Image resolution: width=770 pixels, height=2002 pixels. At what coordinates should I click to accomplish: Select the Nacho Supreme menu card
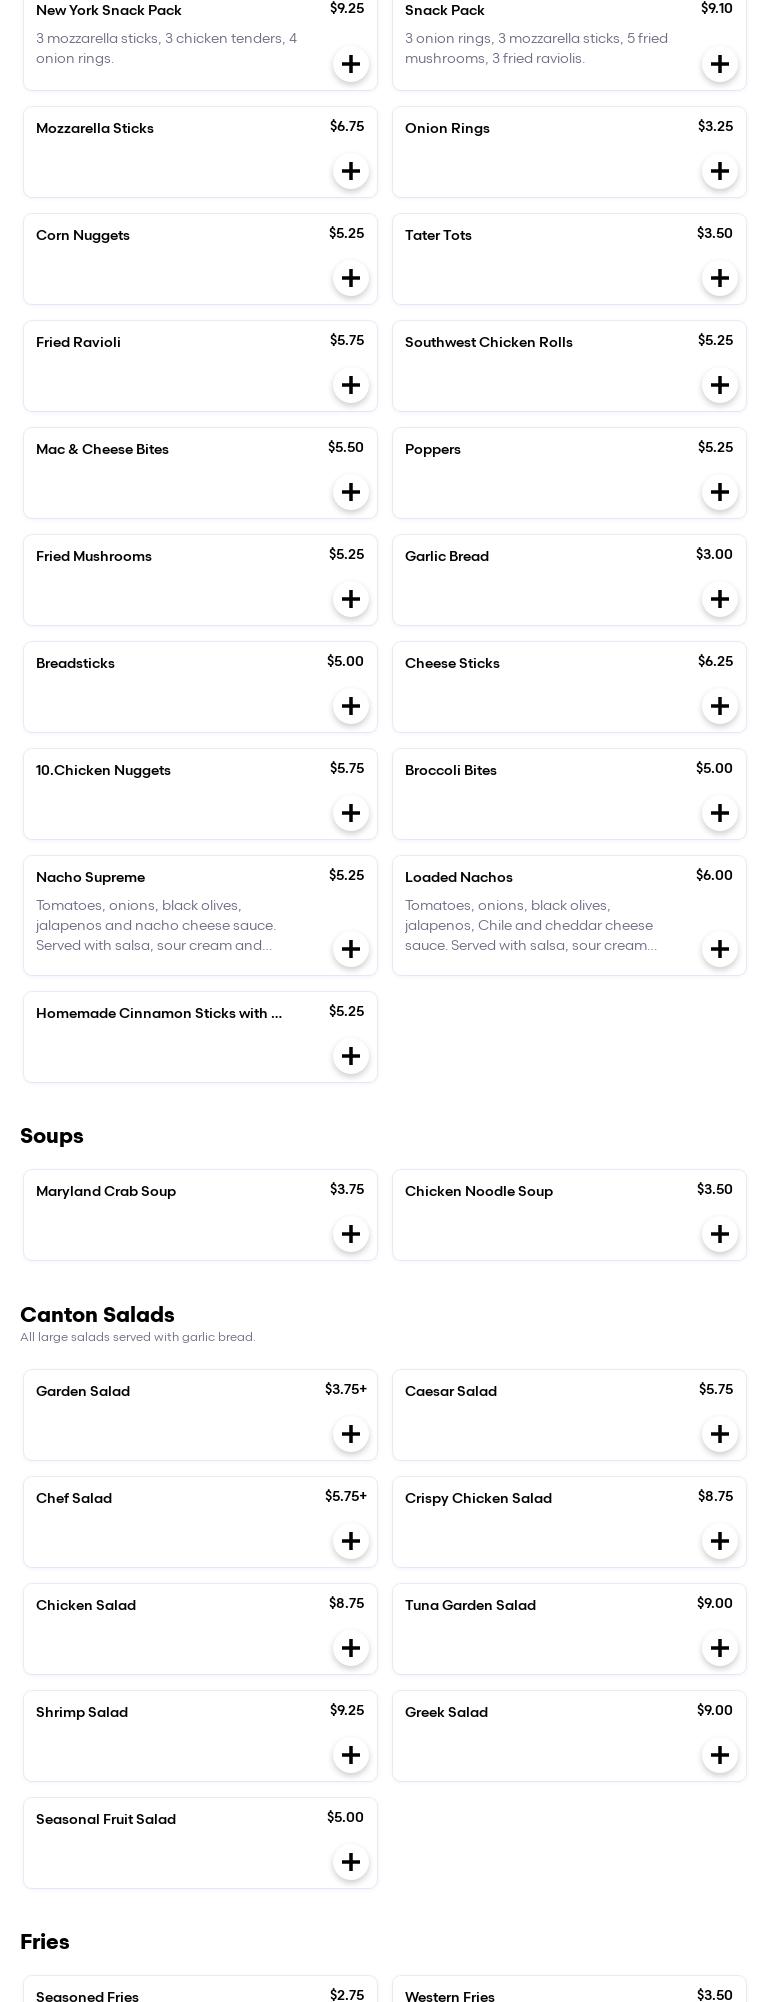(x=180, y=915)
